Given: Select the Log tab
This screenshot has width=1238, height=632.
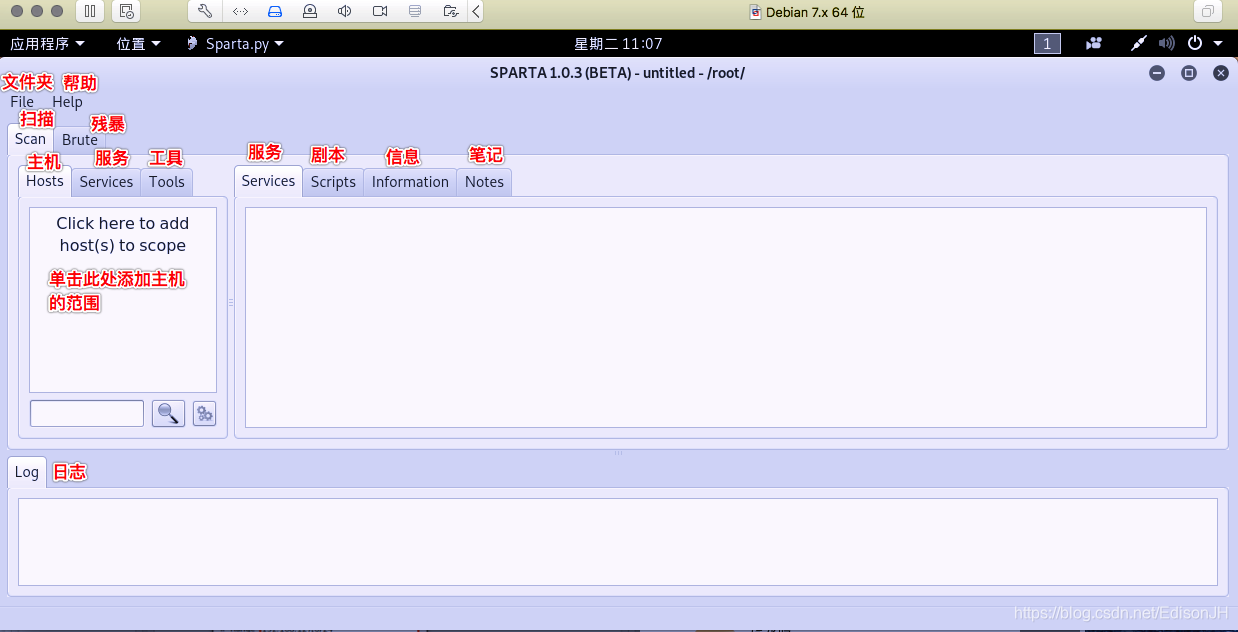Looking at the screenshot, I should click(x=27, y=472).
